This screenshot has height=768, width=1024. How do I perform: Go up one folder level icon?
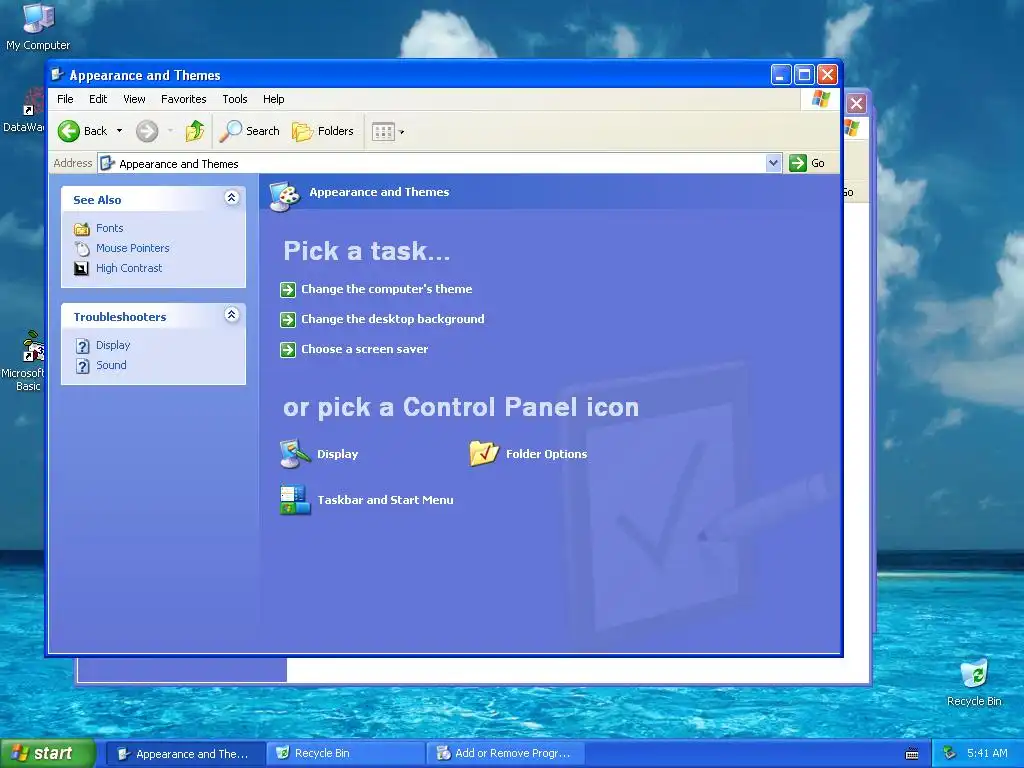195,131
